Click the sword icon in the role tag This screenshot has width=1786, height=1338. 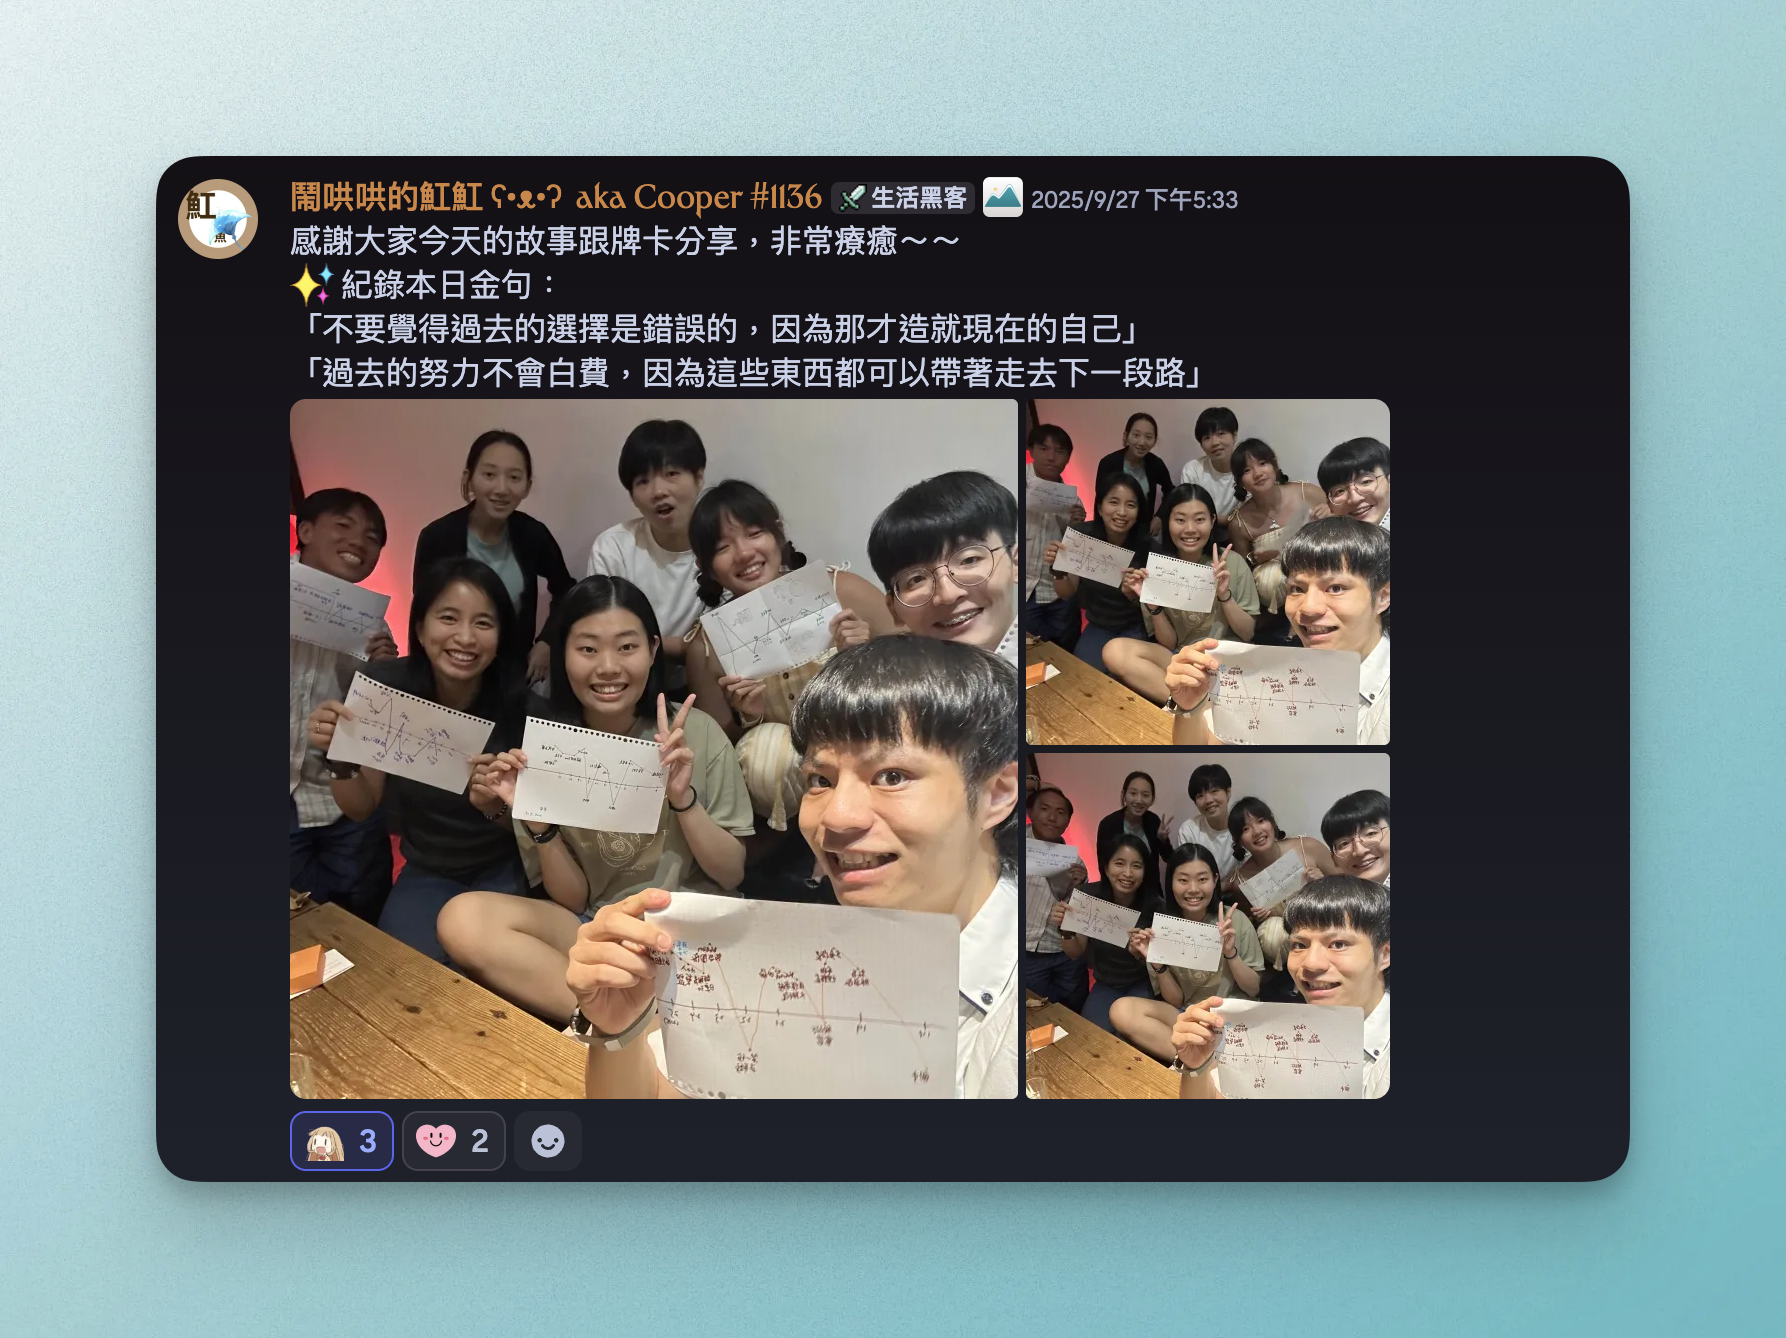click(851, 198)
